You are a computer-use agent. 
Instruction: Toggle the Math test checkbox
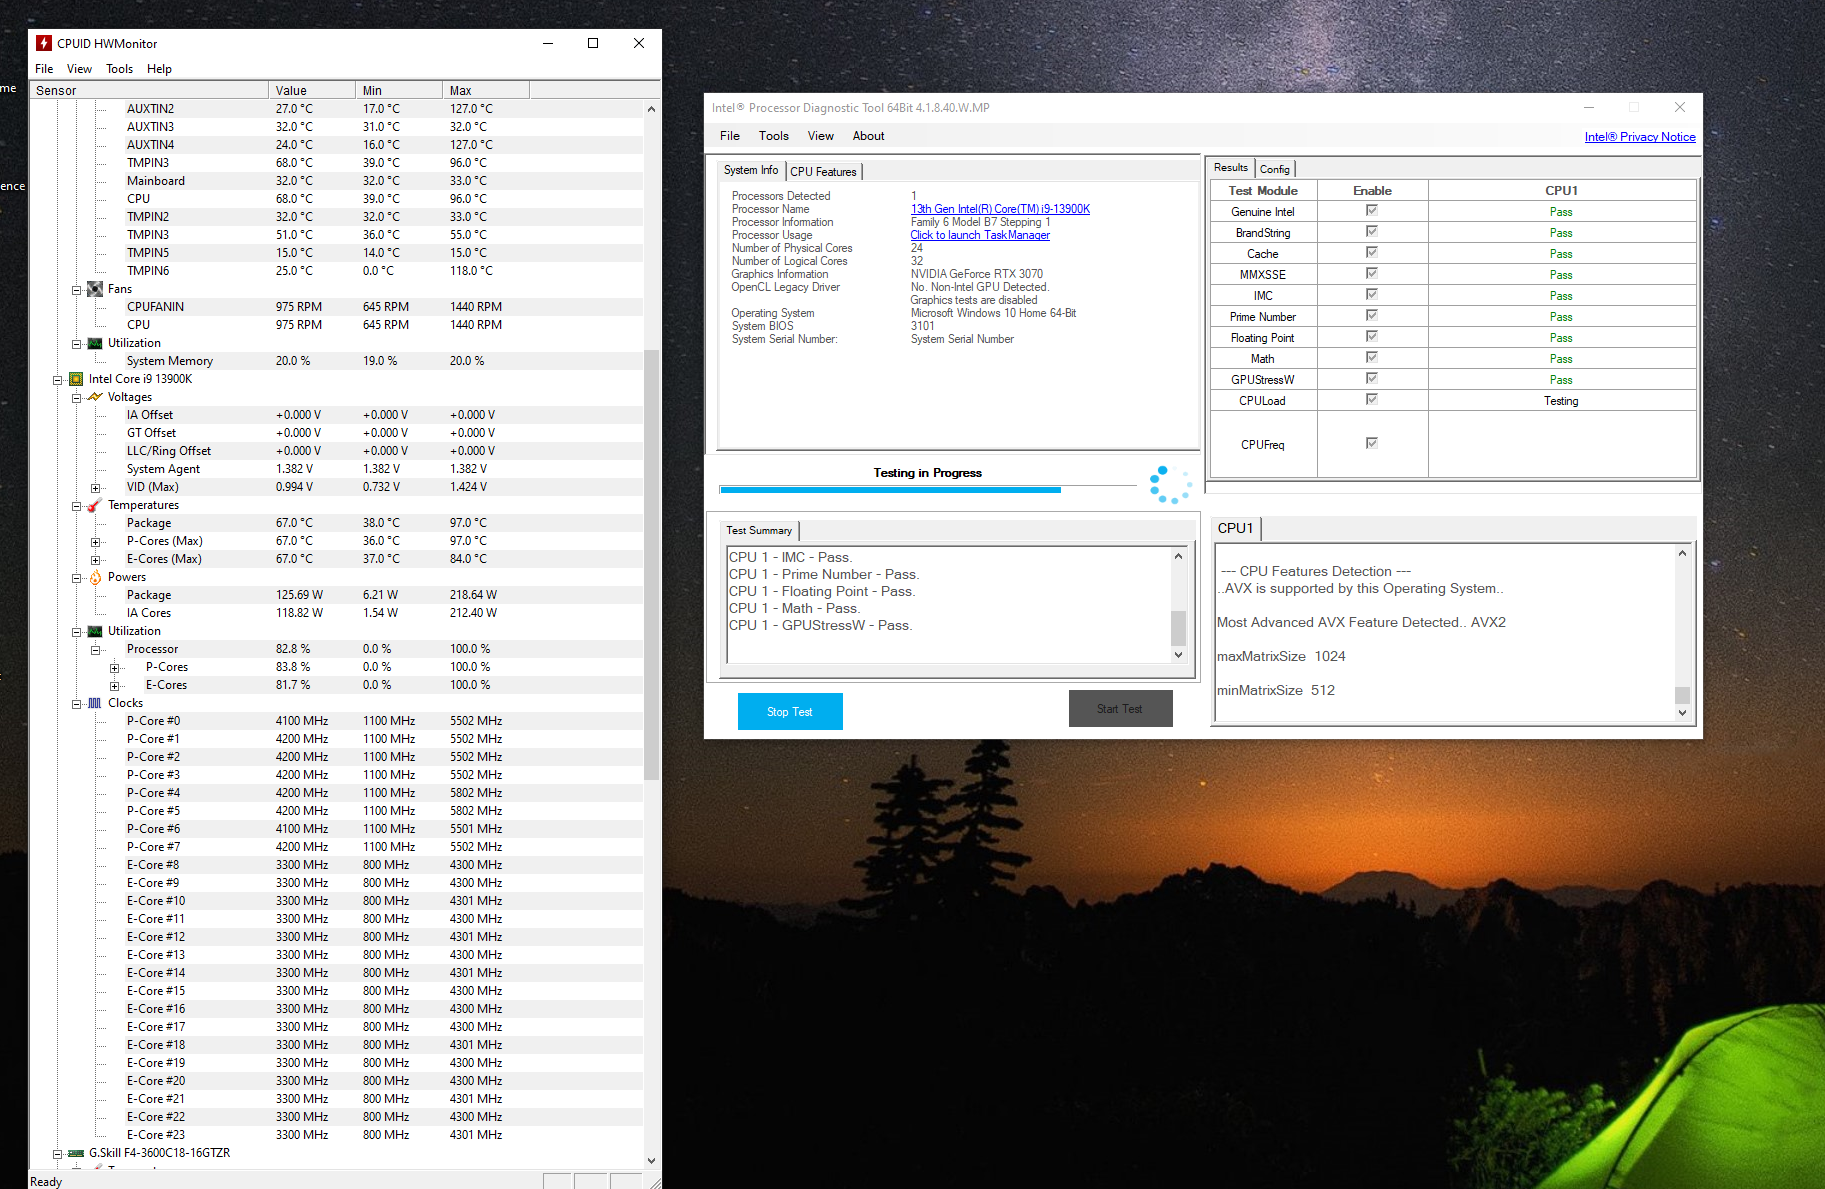pyautogui.click(x=1372, y=357)
